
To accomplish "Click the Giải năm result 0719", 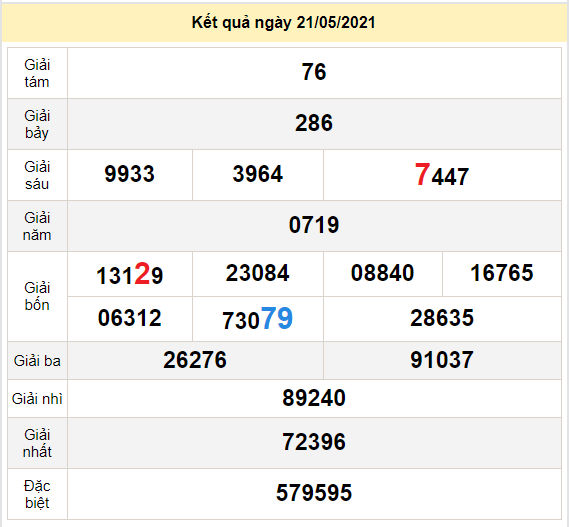I will pos(314,225).
